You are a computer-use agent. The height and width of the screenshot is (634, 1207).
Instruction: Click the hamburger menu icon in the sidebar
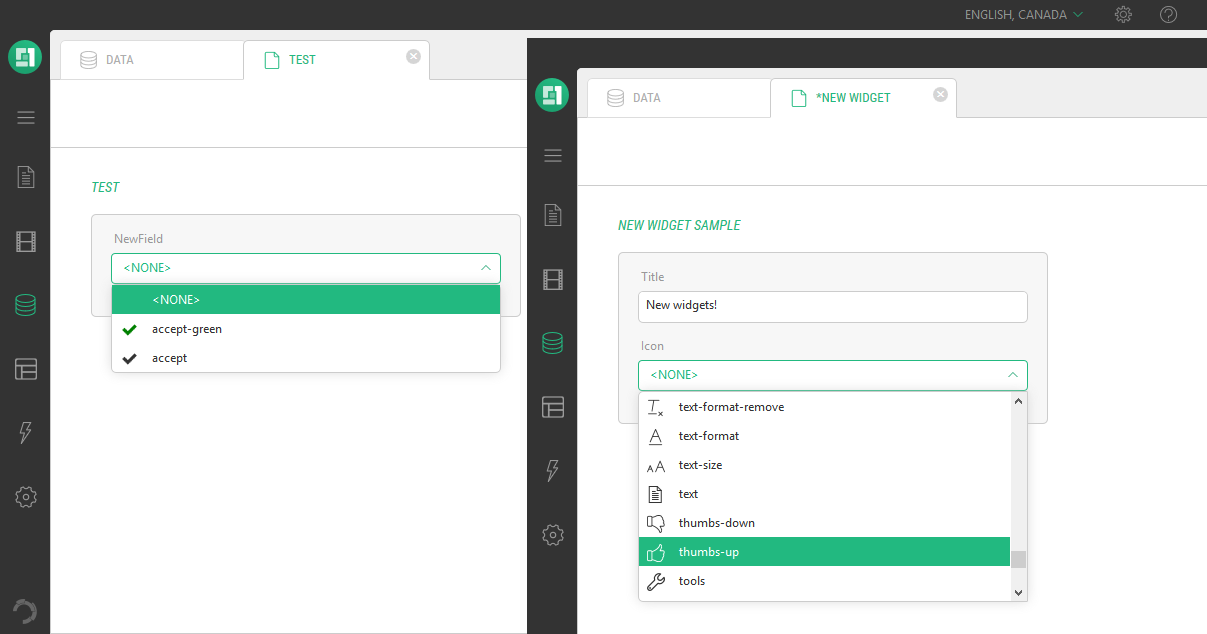click(x=25, y=117)
